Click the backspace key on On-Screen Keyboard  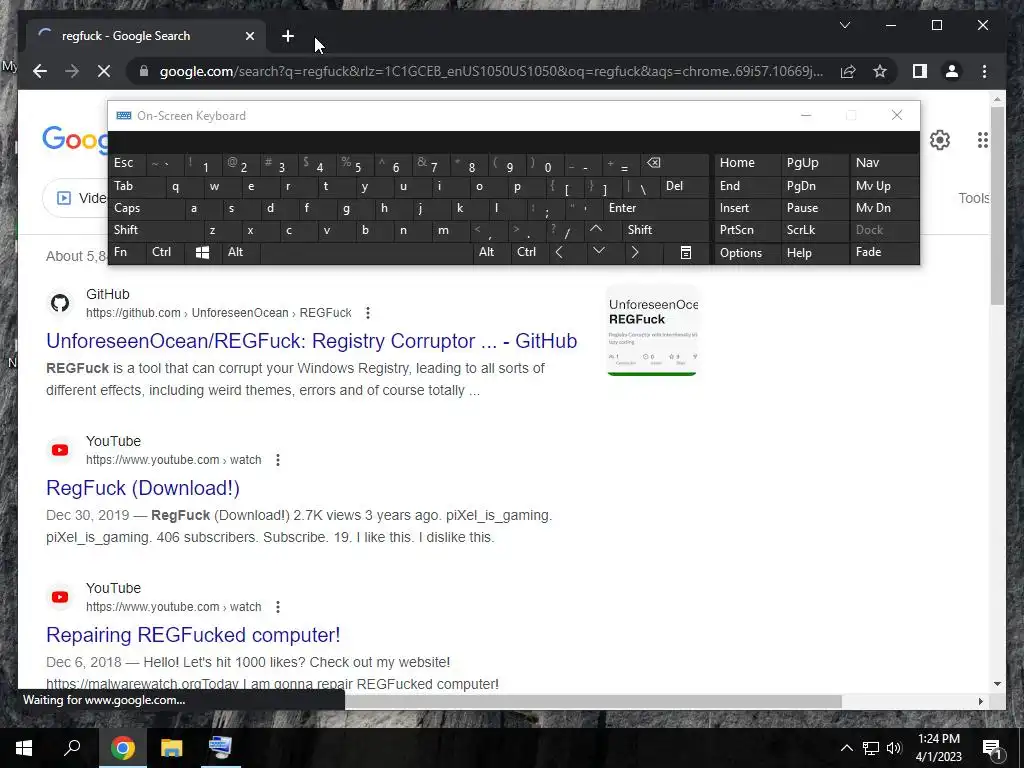pos(676,163)
